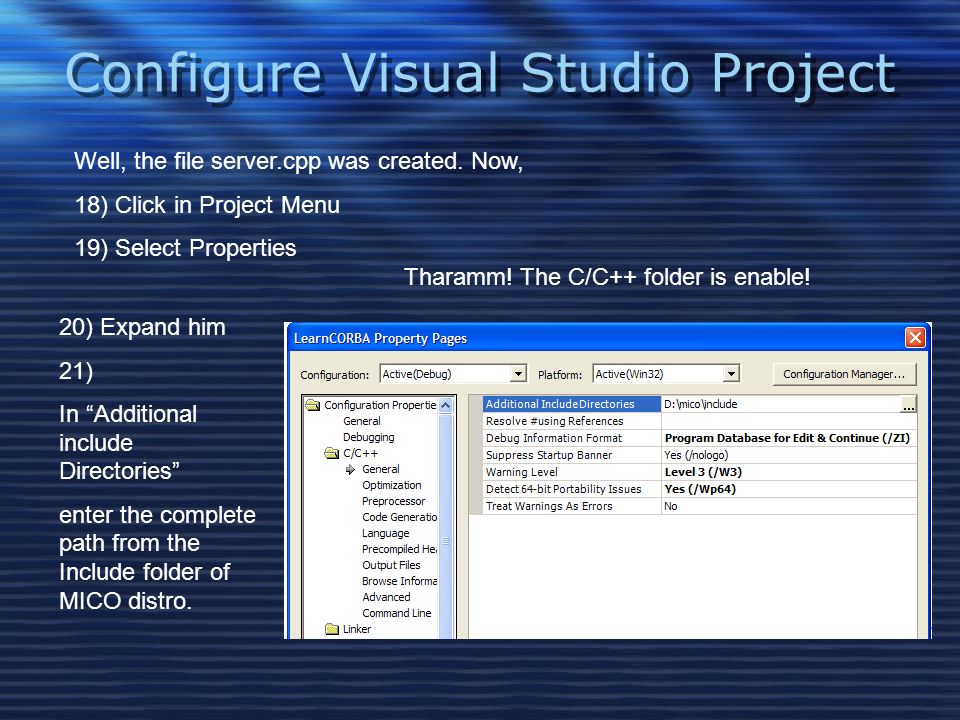The height and width of the screenshot is (720, 960).
Task: Click the arrow marker beside General under C/C++
Action: click(x=350, y=470)
